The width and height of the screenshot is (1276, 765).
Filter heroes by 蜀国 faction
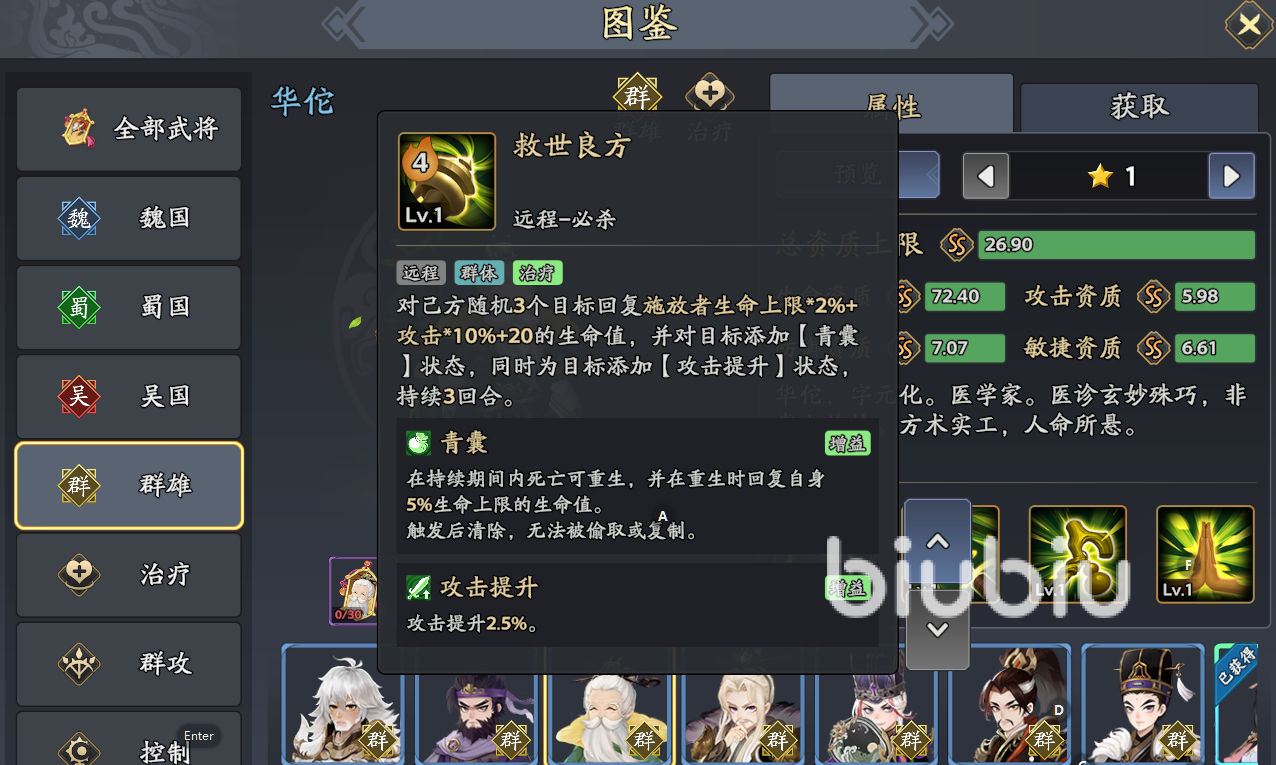(129, 307)
